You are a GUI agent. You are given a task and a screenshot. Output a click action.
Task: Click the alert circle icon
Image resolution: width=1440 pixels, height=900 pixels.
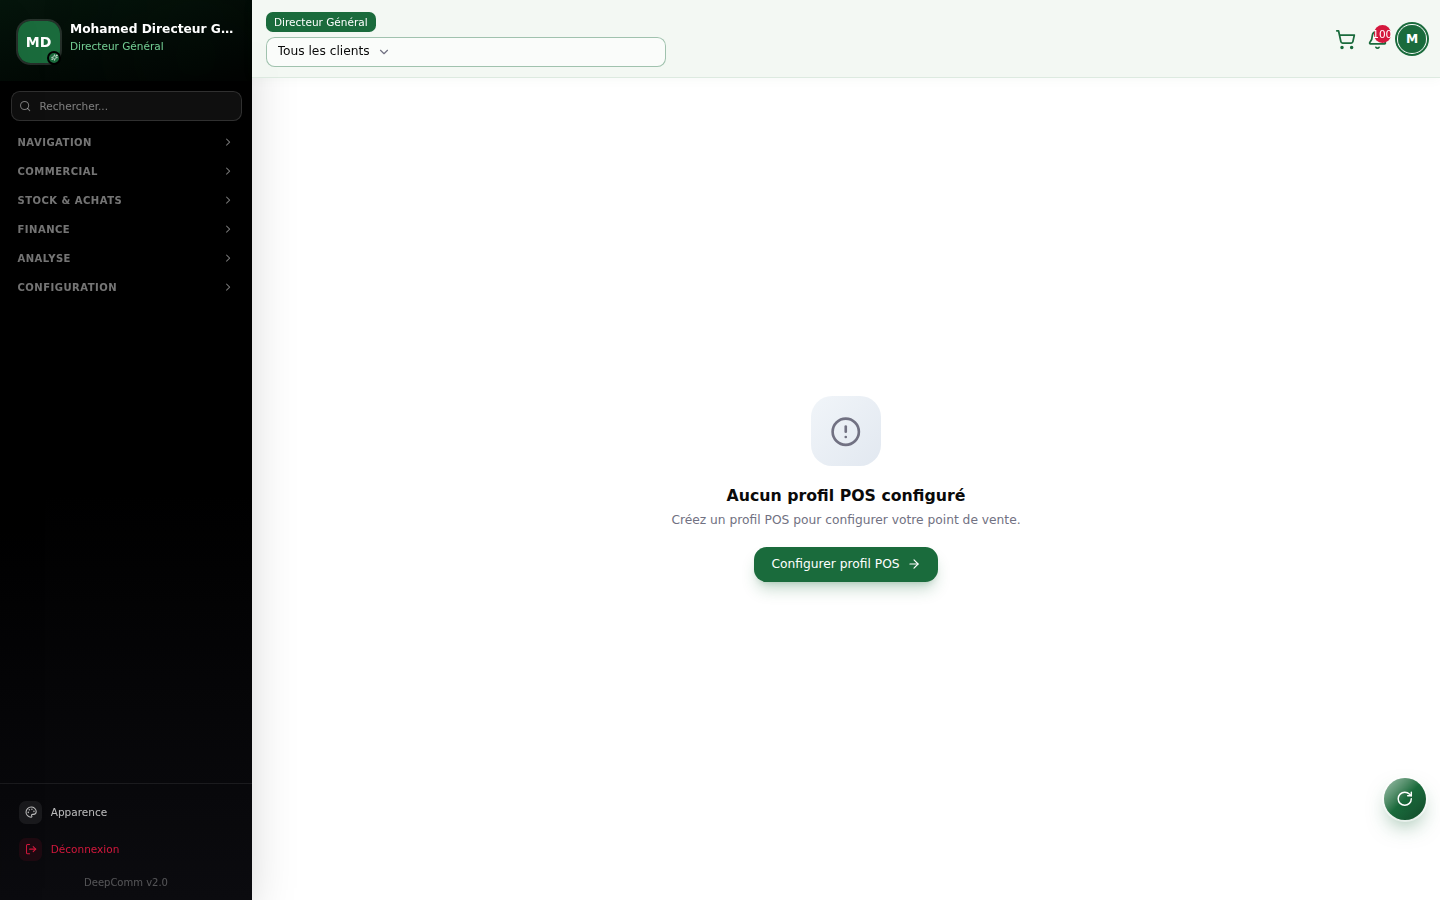pos(846,431)
